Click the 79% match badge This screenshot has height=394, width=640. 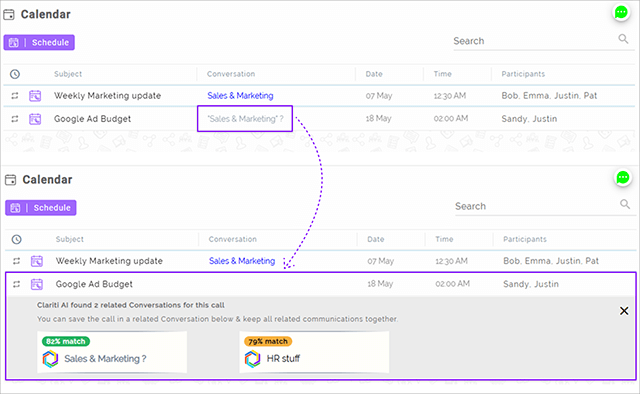(268, 341)
